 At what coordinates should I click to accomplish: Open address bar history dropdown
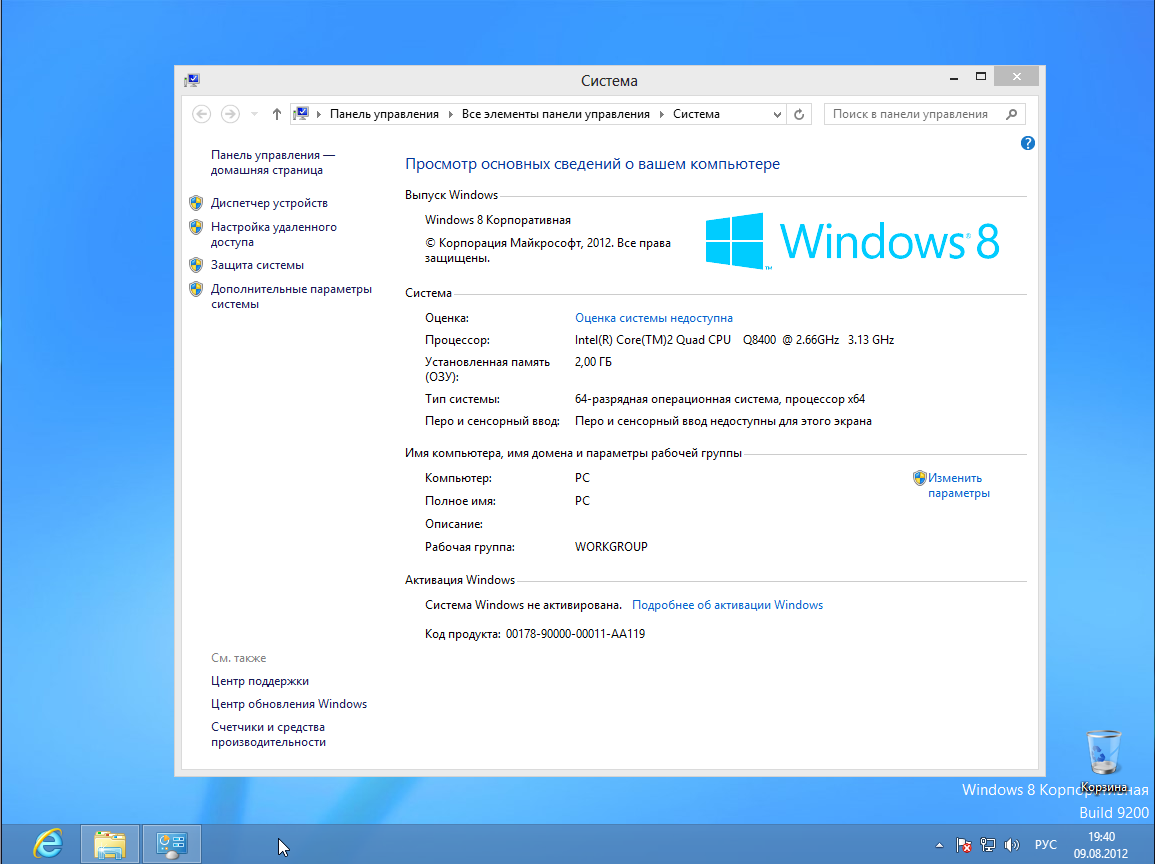click(x=777, y=114)
